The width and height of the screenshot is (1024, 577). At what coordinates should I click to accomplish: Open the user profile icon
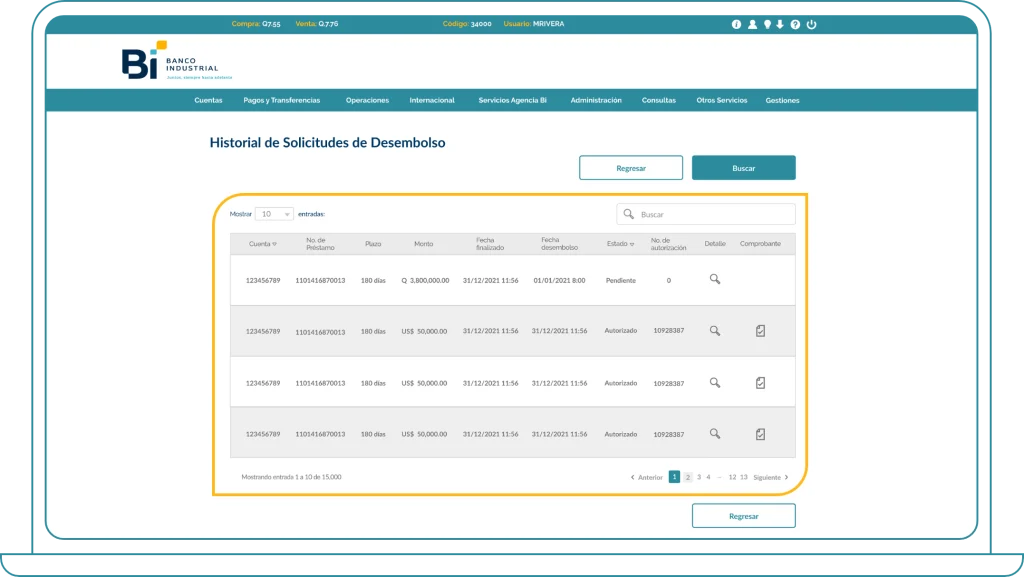(x=752, y=24)
